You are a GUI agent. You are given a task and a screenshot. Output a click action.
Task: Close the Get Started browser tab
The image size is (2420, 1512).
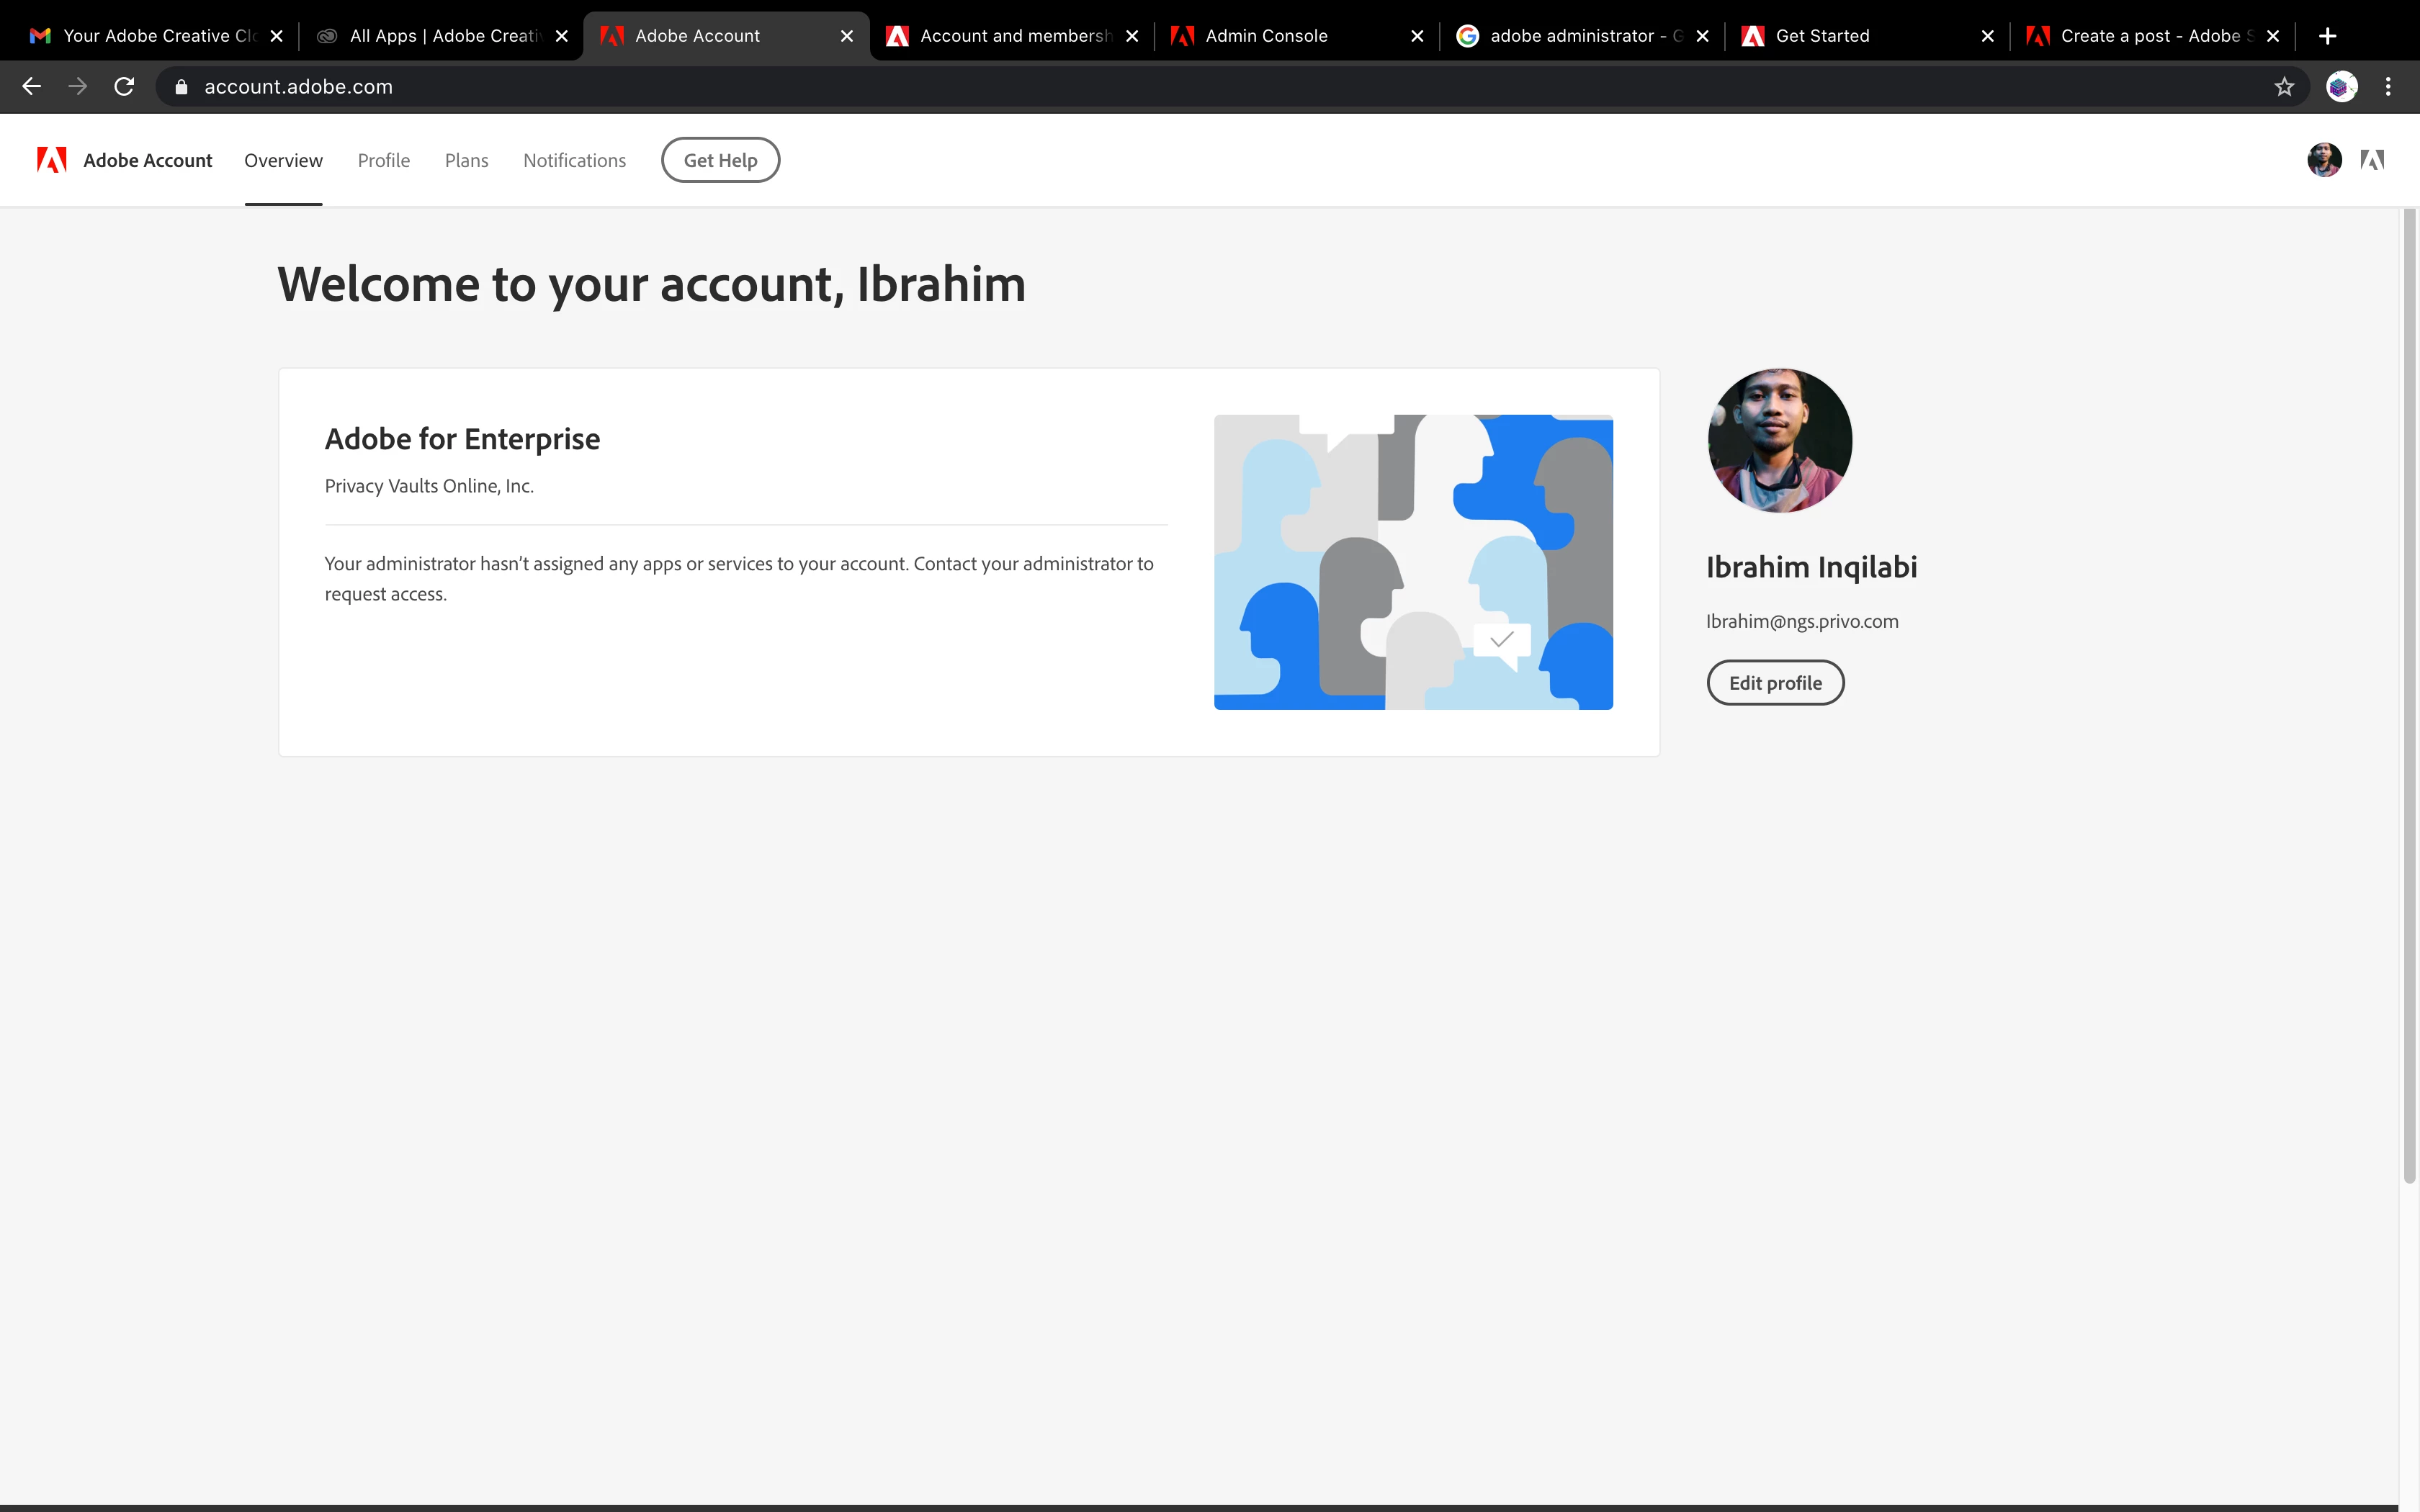(1987, 36)
